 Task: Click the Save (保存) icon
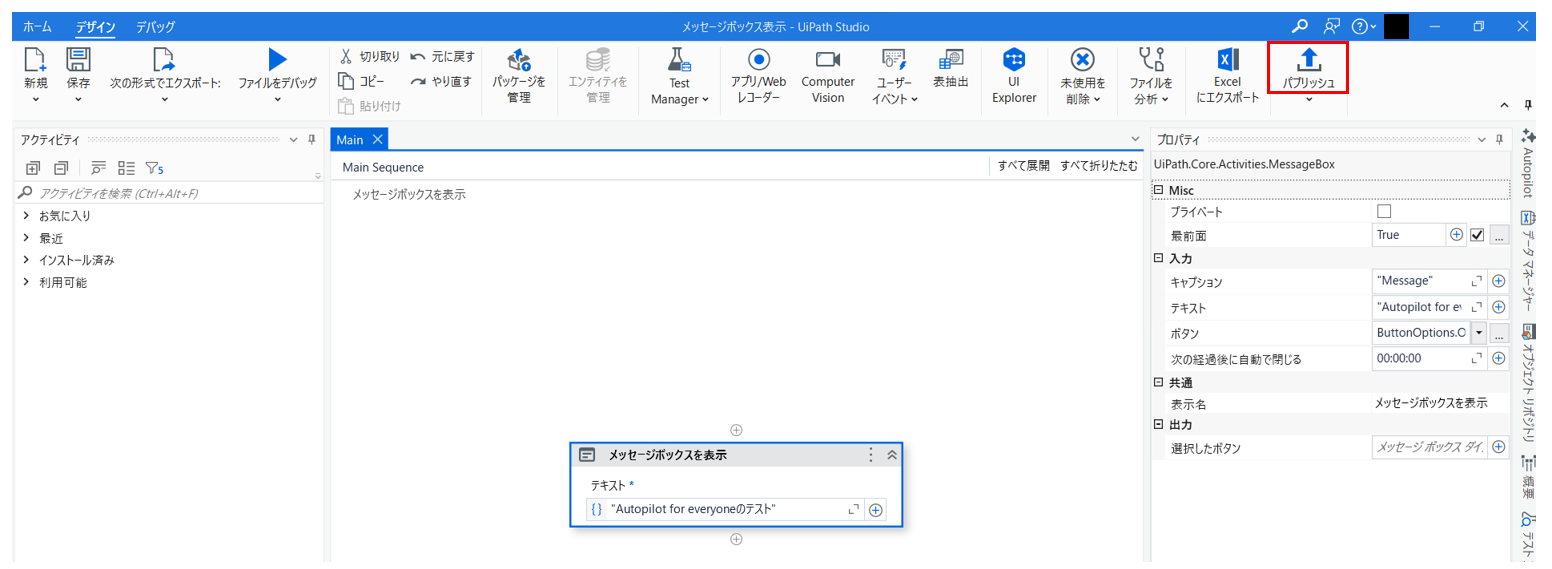point(78,60)
